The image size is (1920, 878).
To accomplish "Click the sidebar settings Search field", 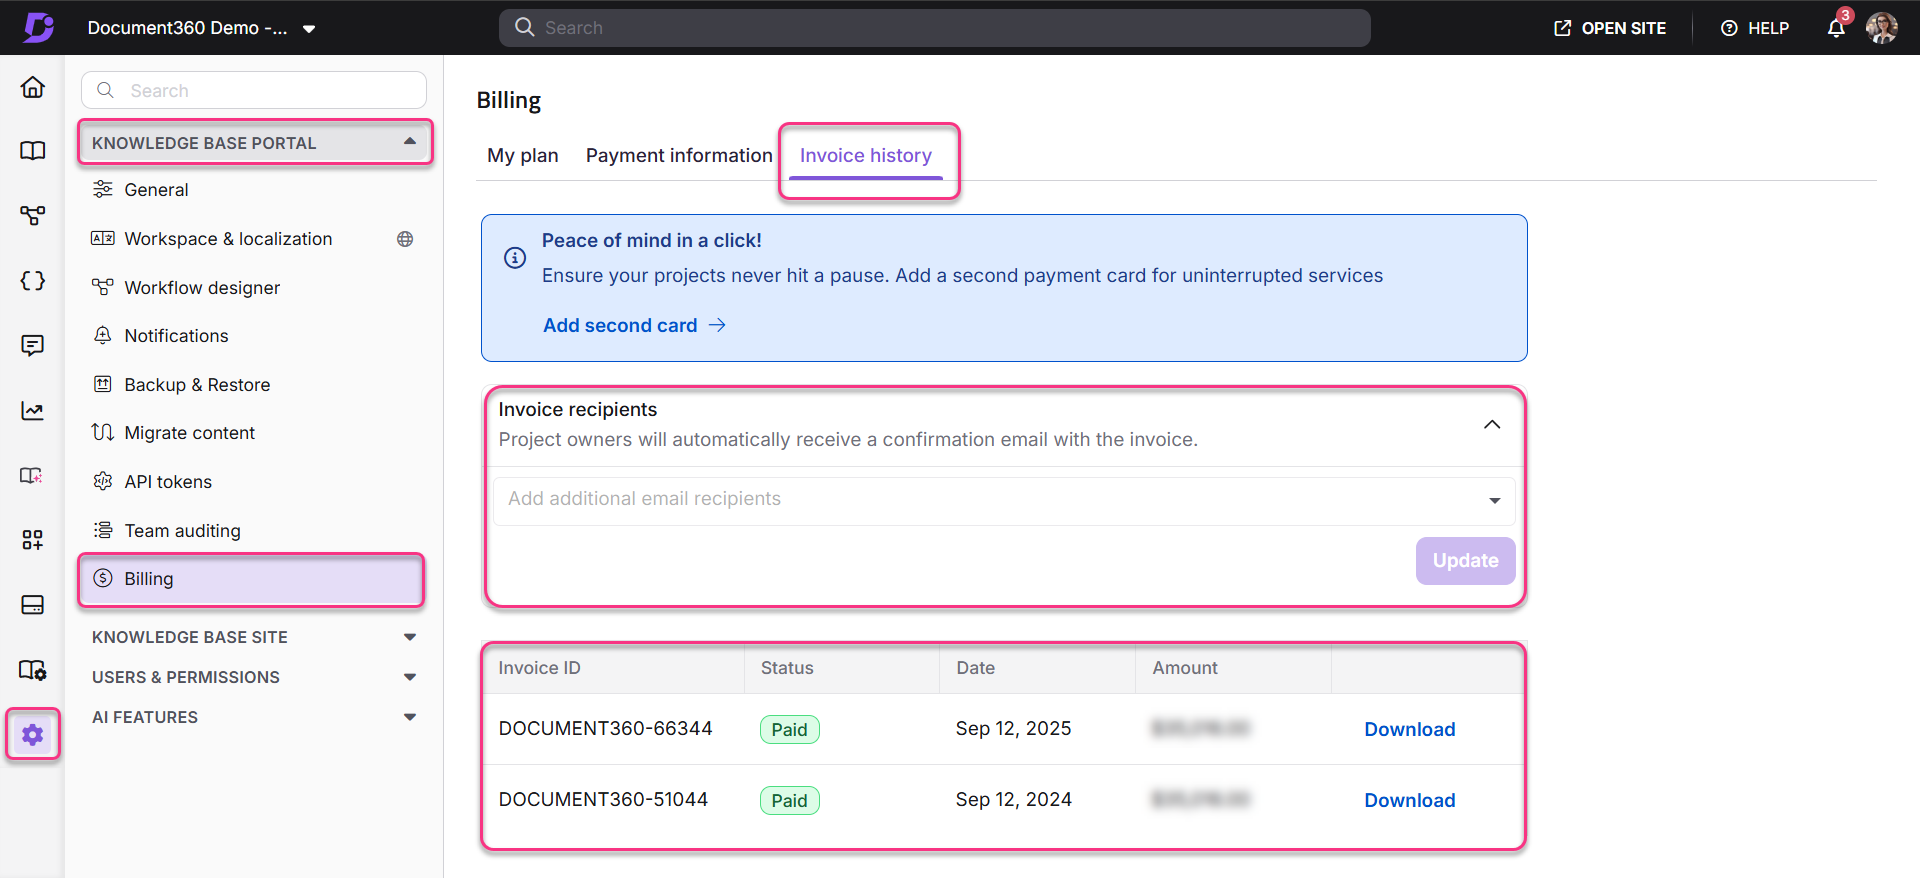I will (254, 90).
